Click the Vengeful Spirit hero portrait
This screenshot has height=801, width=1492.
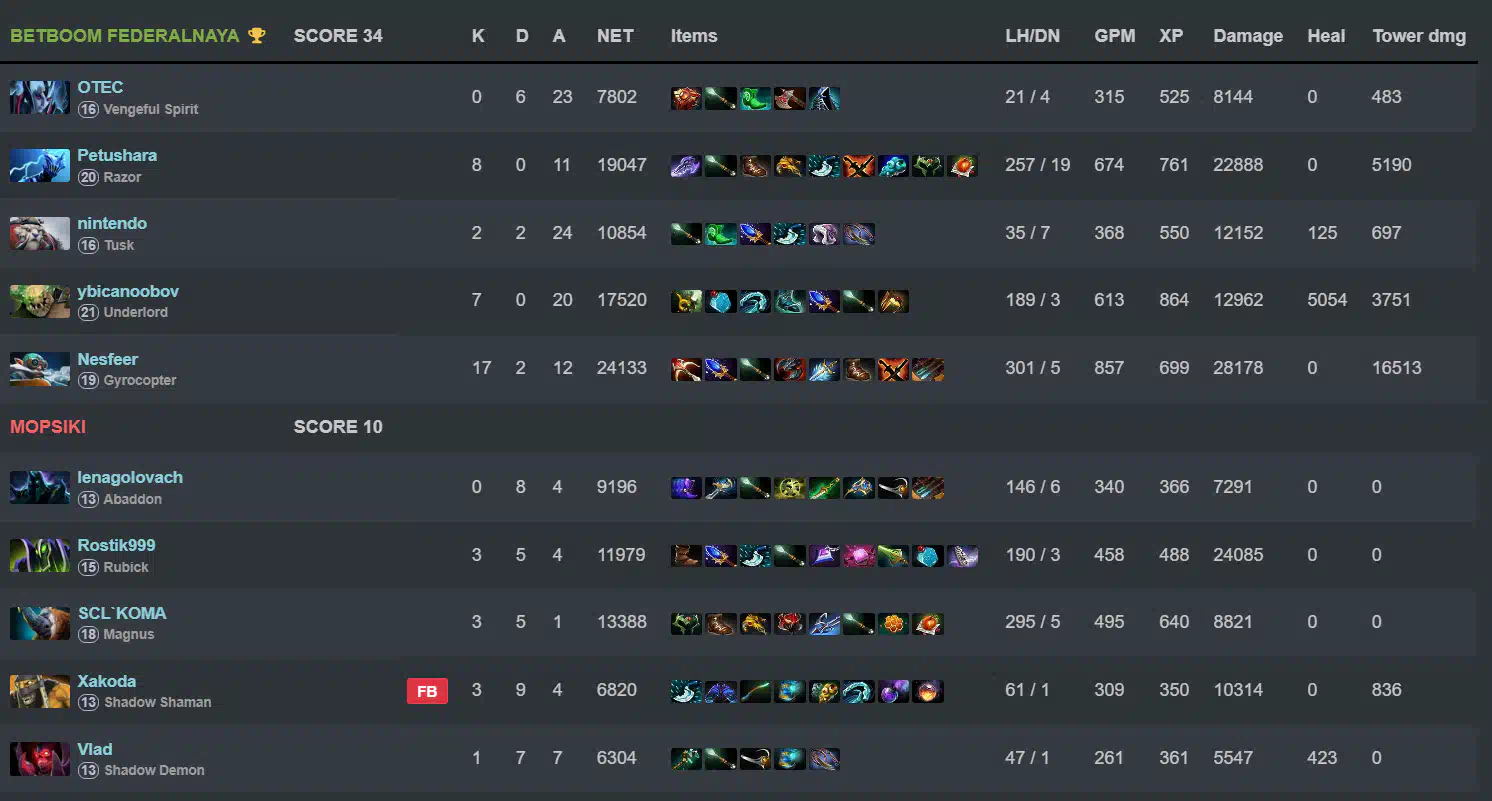pyautogui.click(x=40, y=97)
